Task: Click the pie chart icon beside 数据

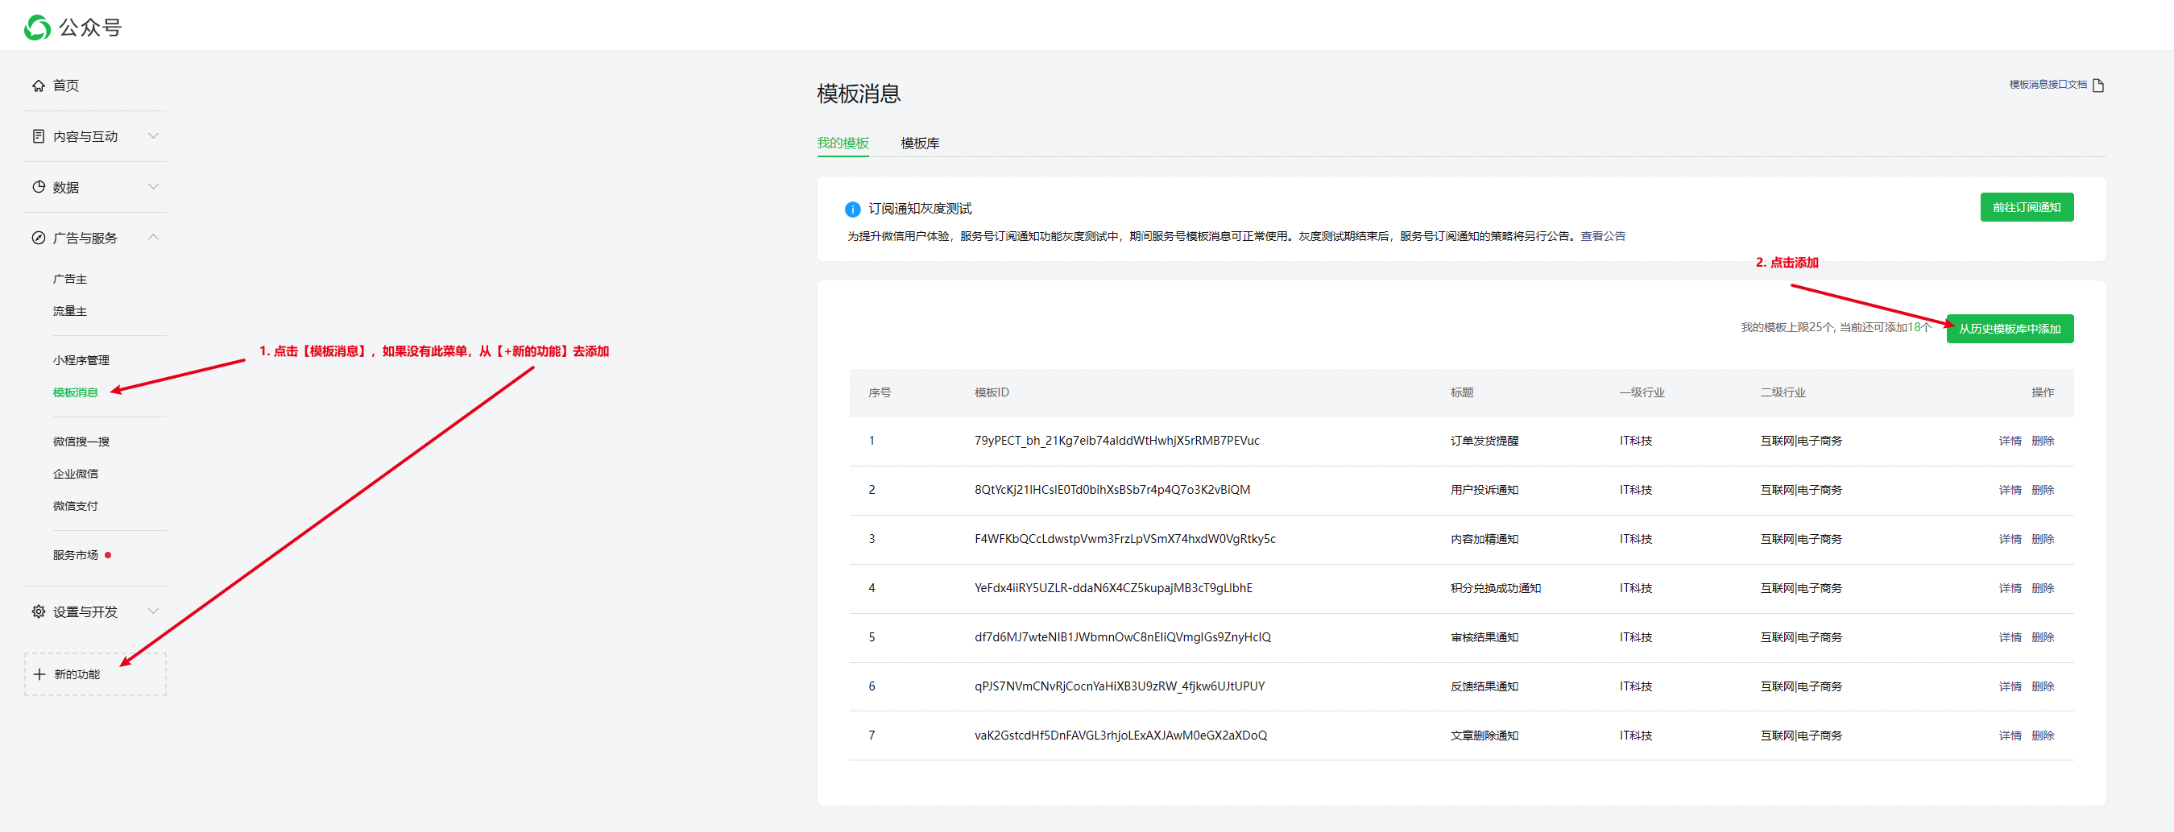Action: tap(38, 187)
